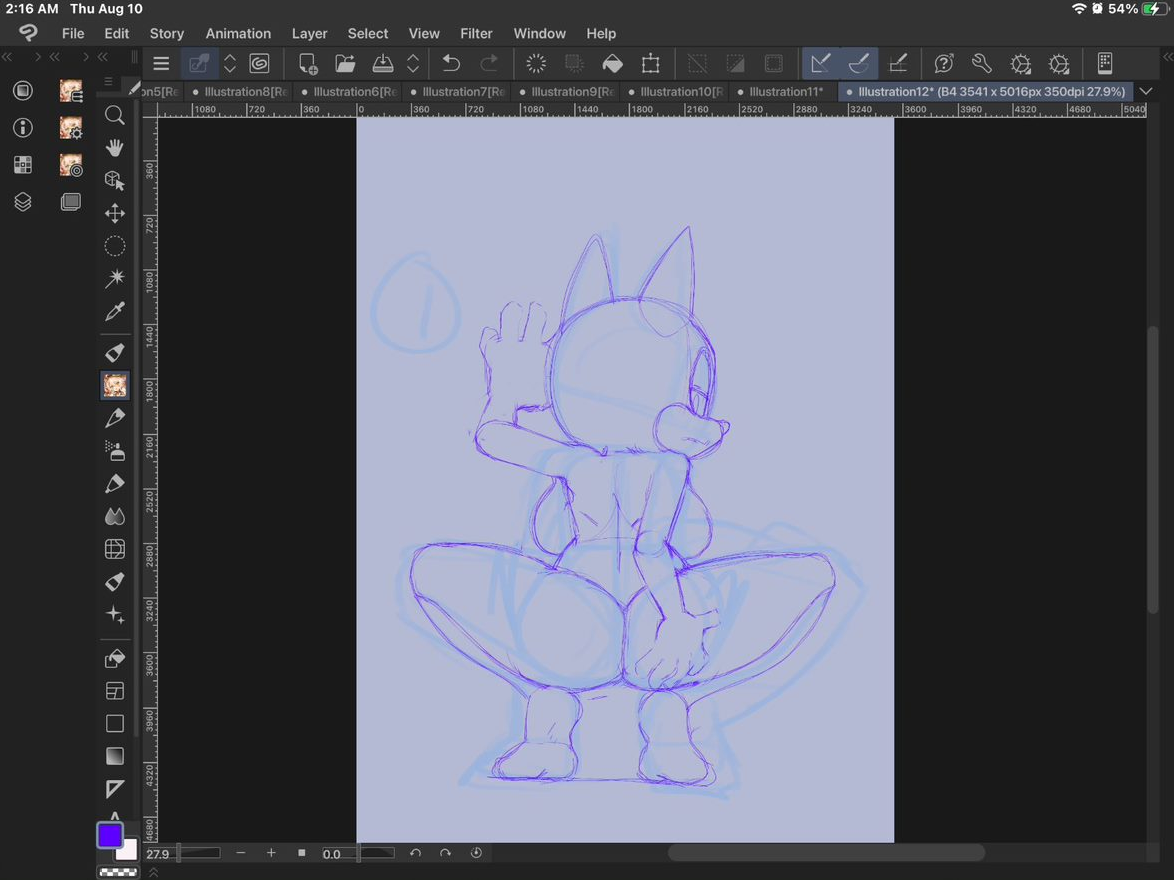Toggle Snap to Ruler
This screenshot has height=880, width=1174.
[x=820, y=64]
